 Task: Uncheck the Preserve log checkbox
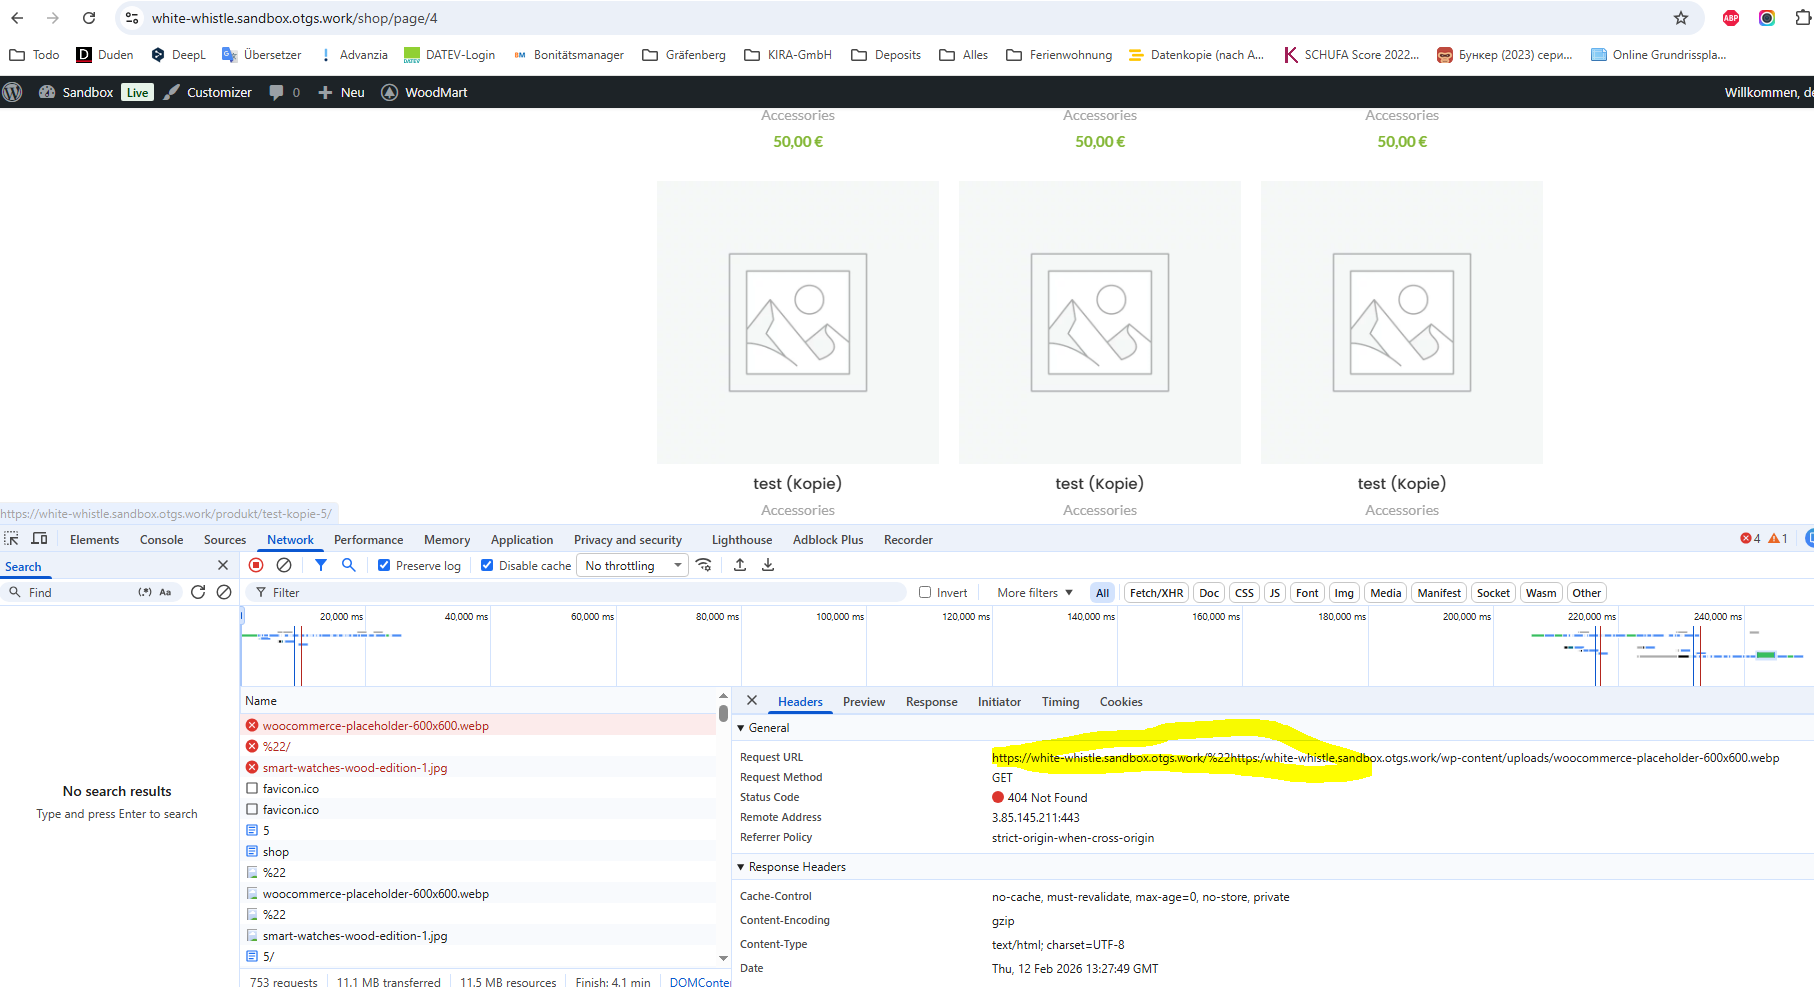click(384, 565)
